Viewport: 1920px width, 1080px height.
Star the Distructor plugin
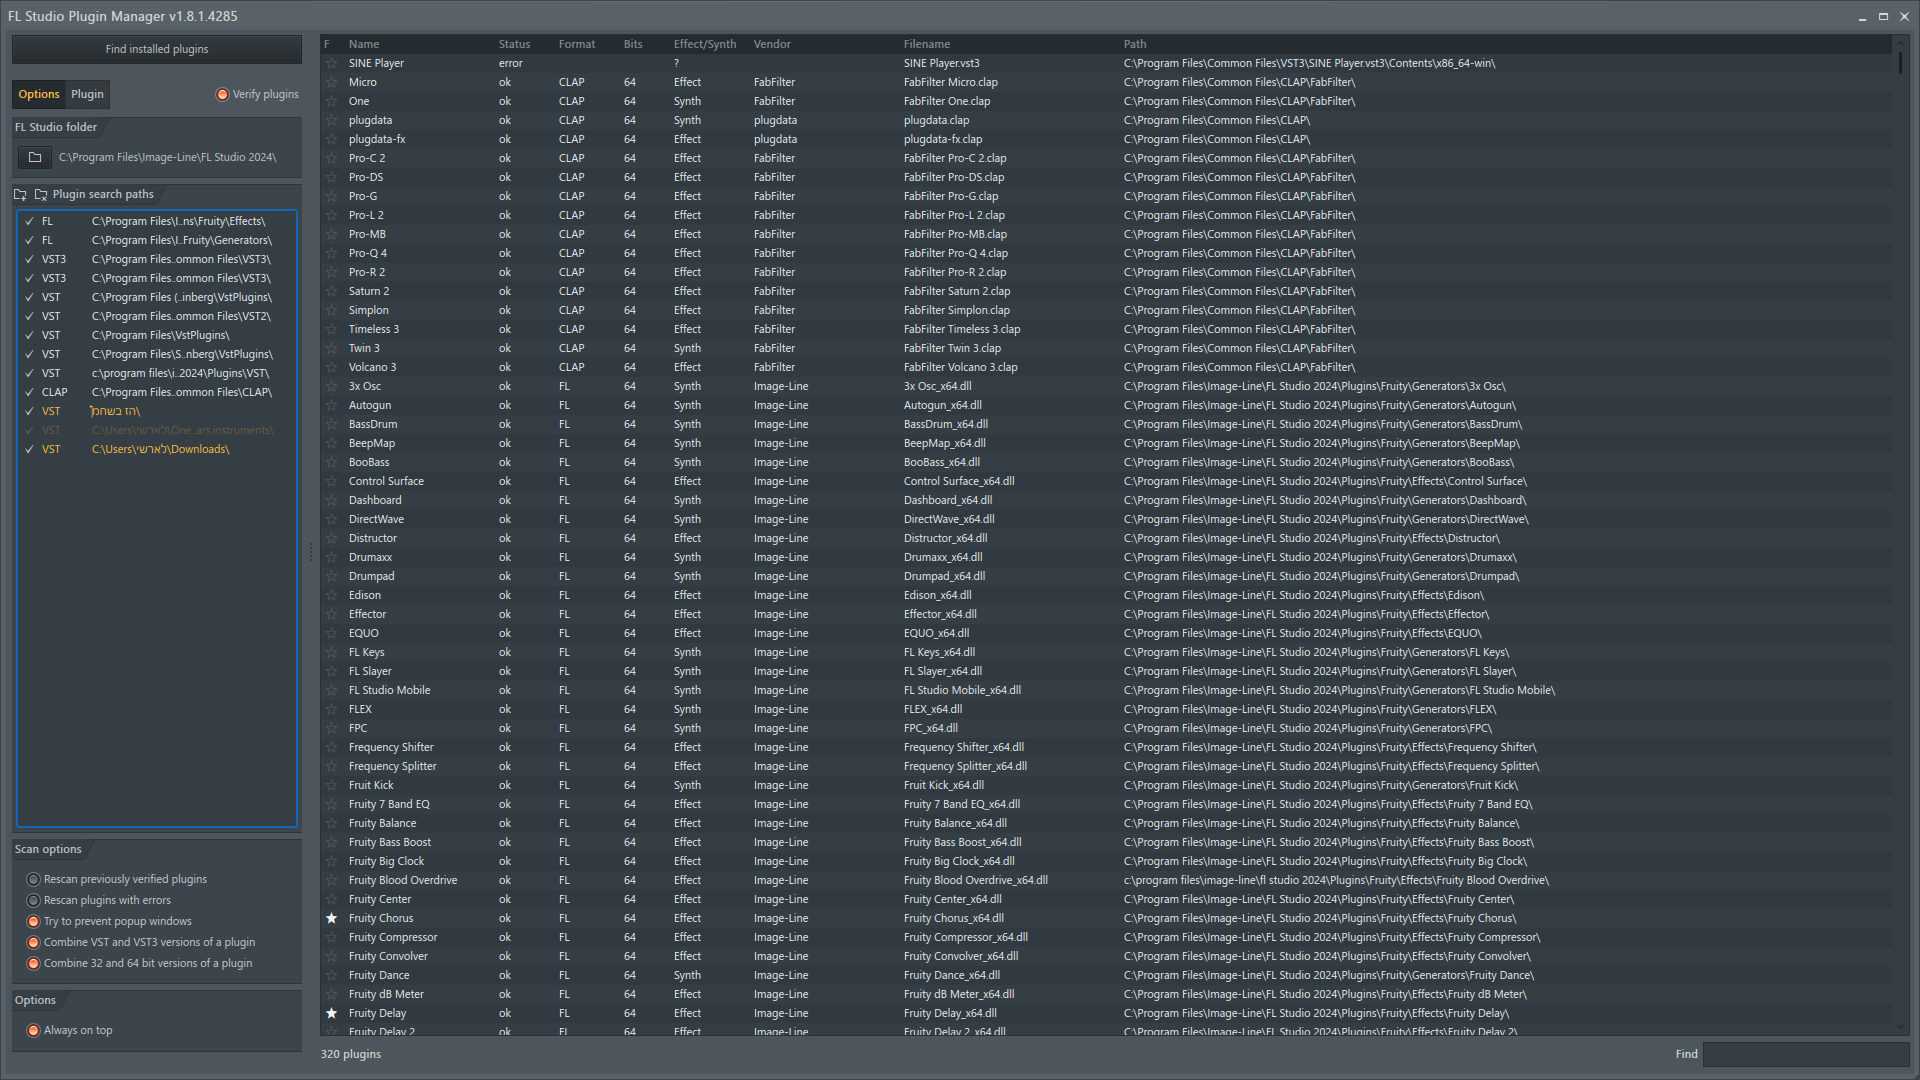(332, 538)
